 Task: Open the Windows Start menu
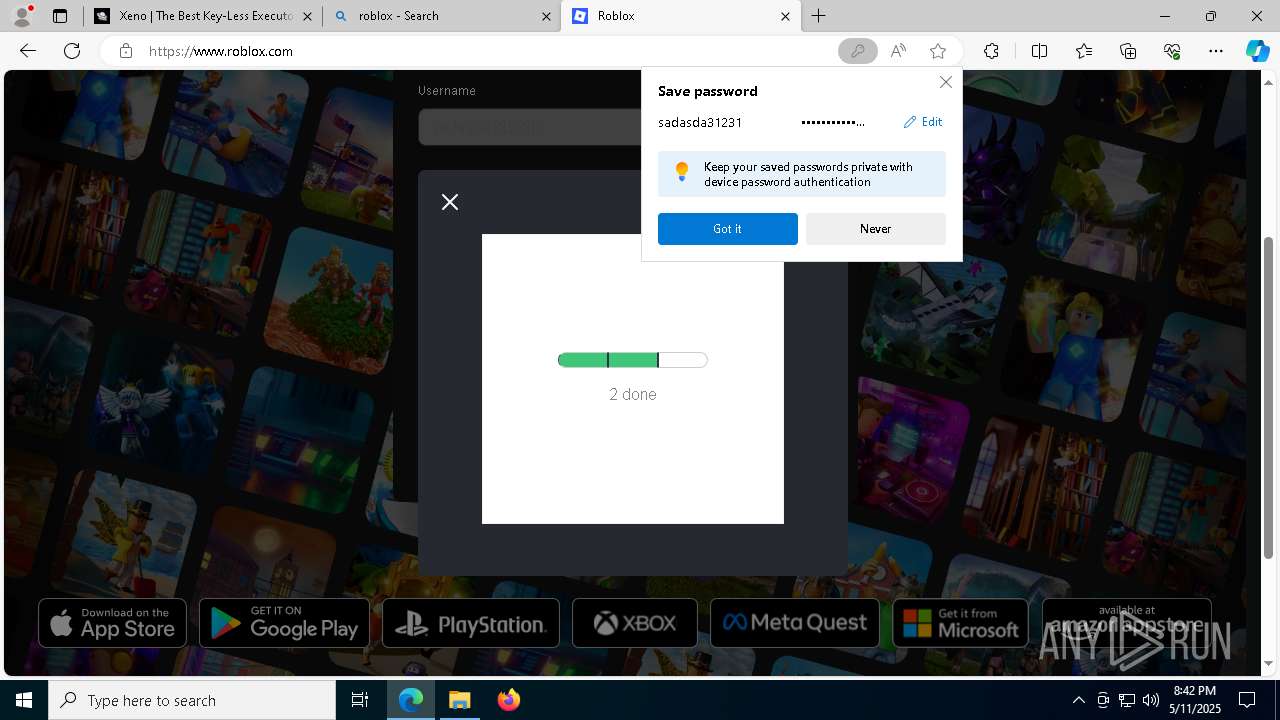pyautogui.click(x=24, y=700)
